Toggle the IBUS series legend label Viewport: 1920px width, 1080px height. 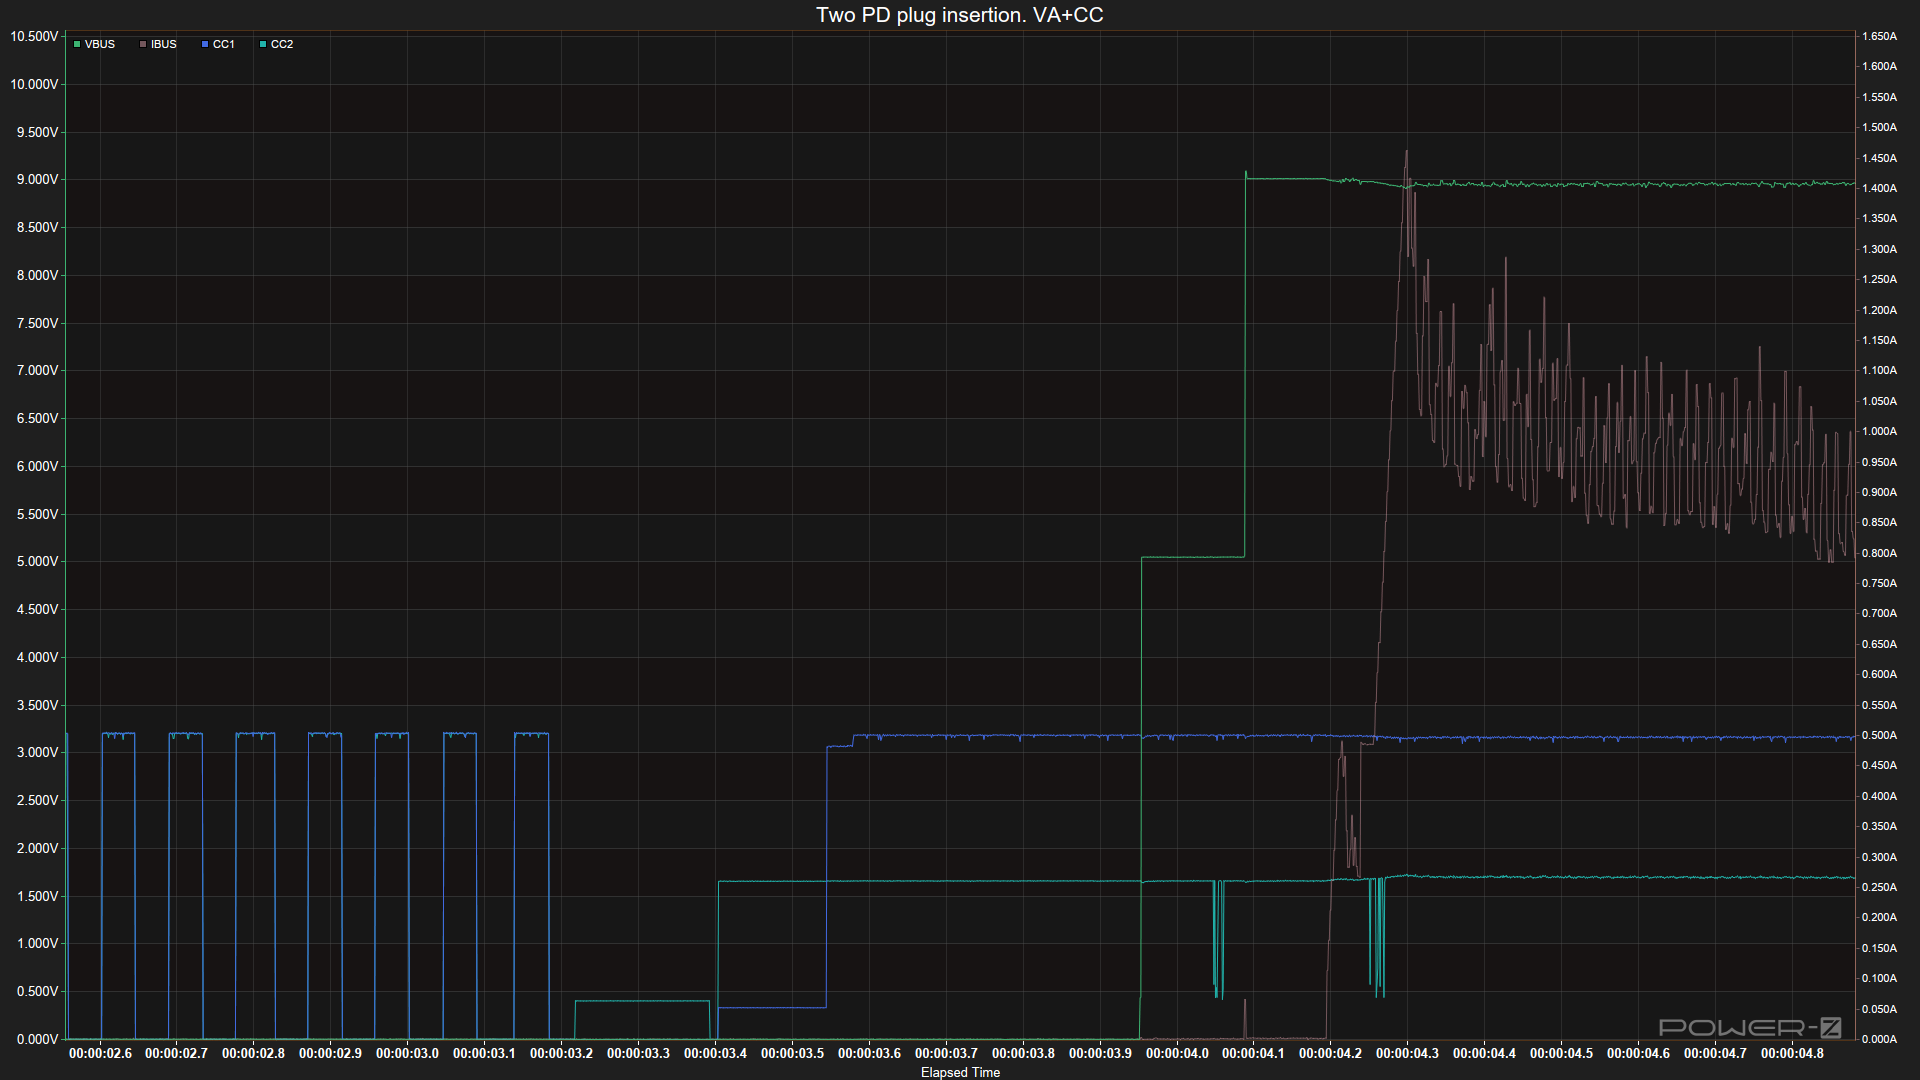point(164,44)
